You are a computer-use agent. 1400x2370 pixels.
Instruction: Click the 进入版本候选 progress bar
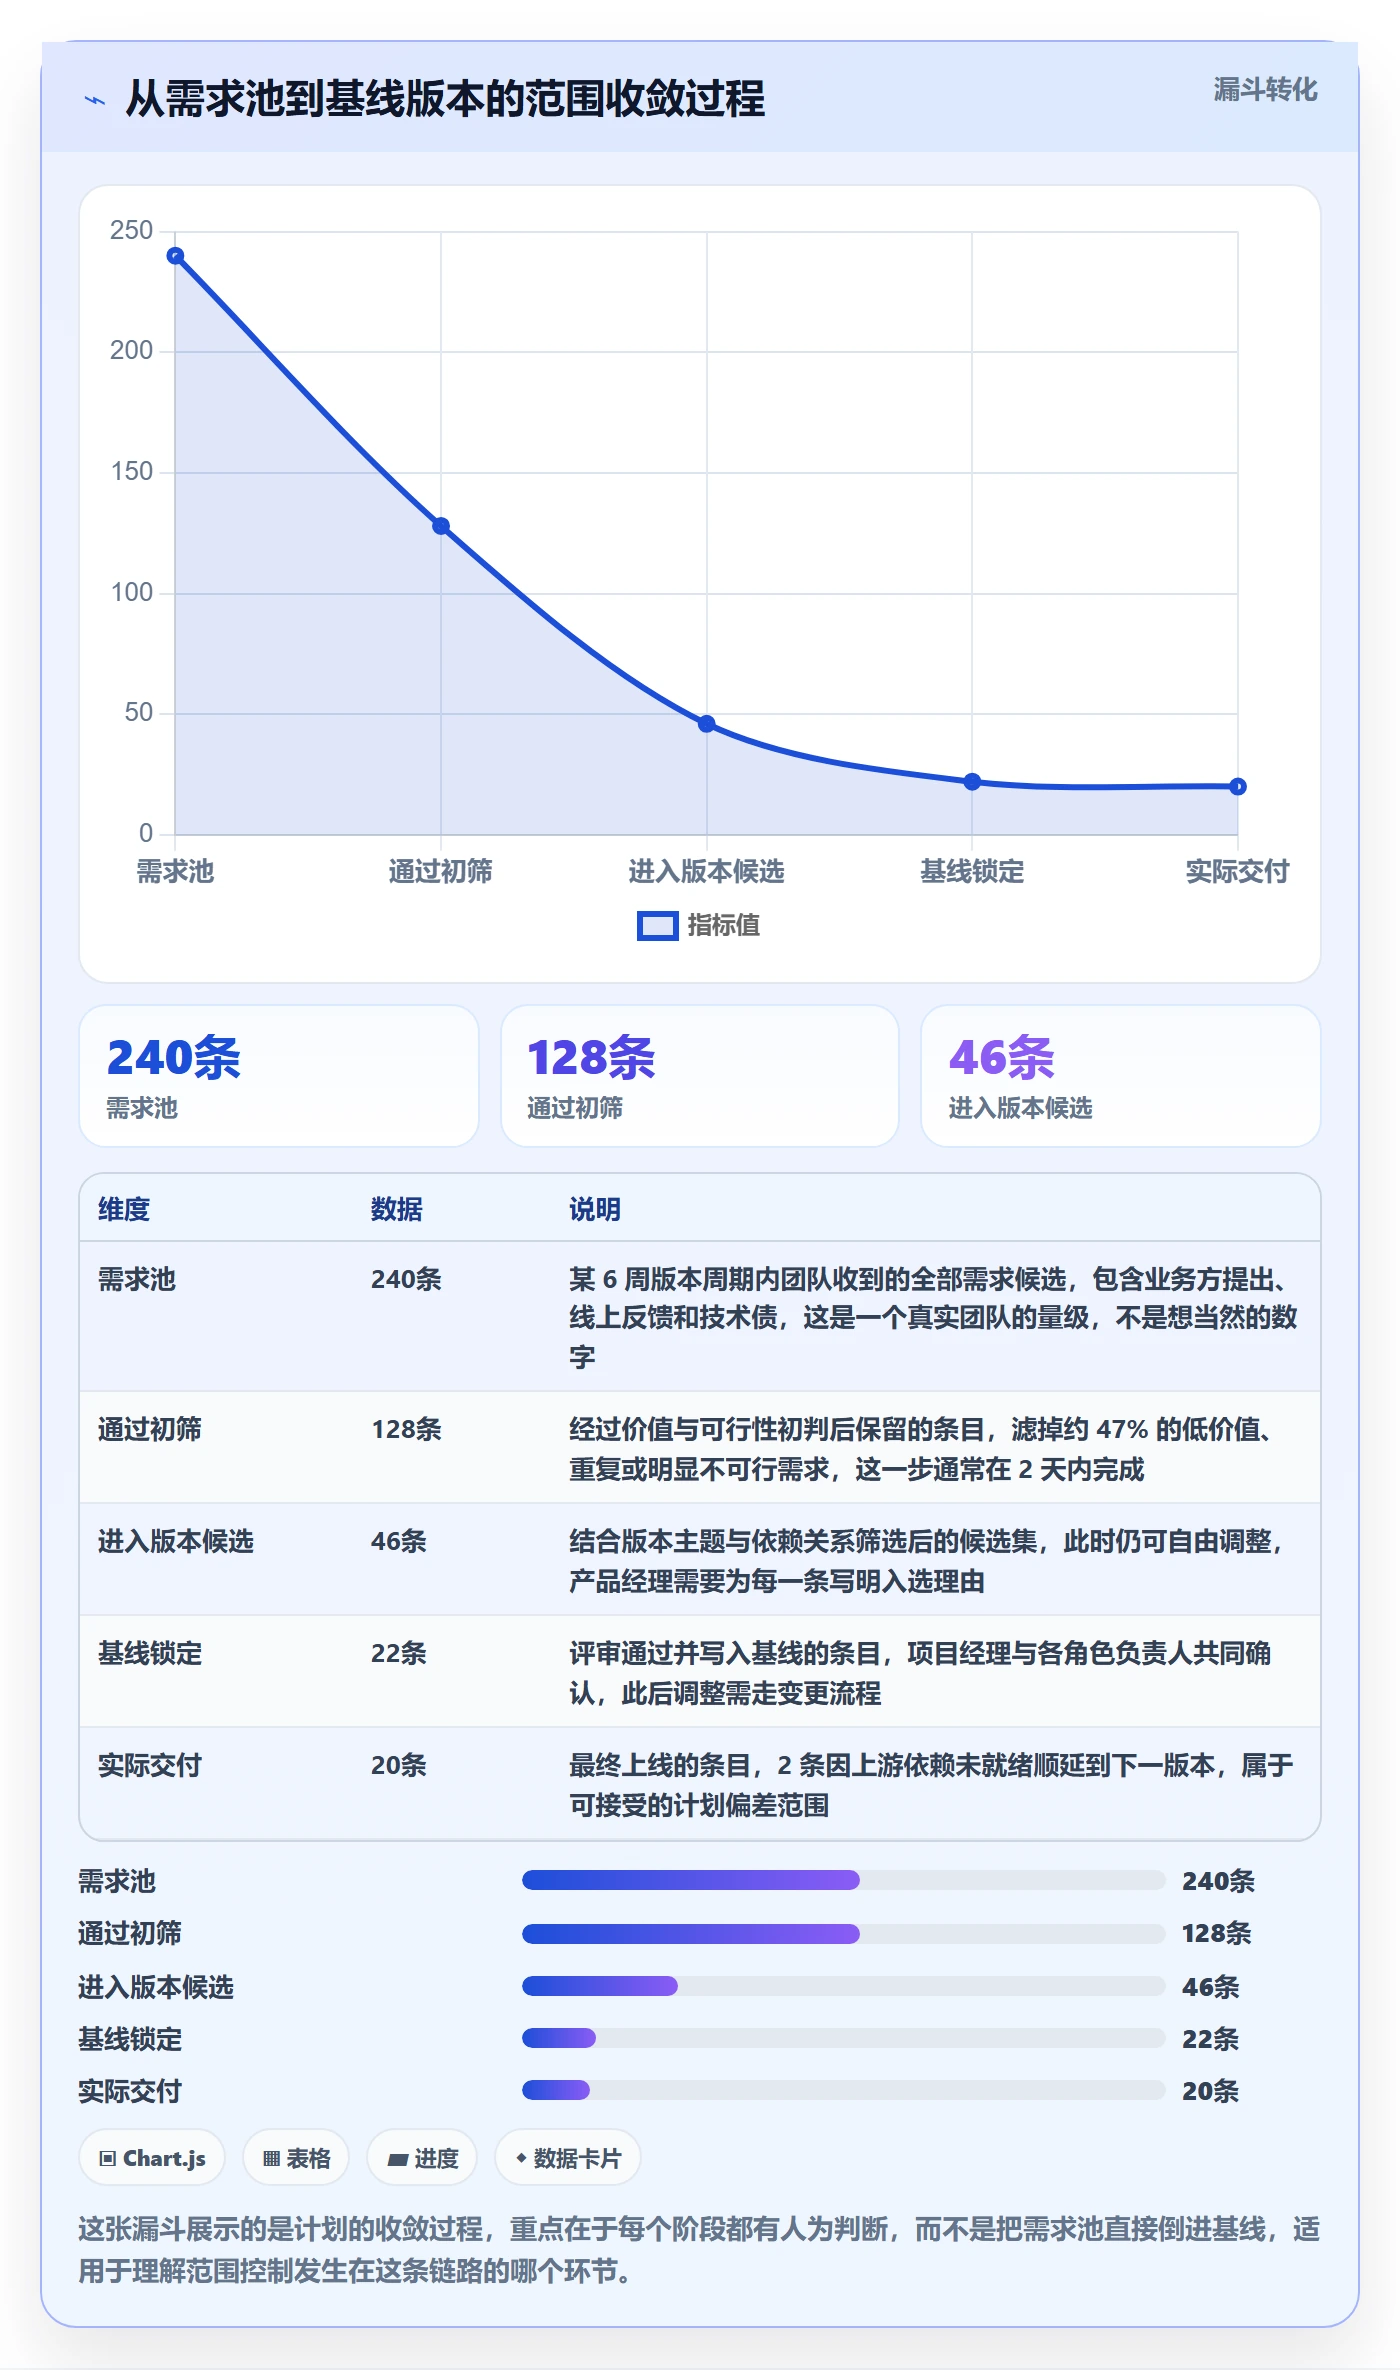pos(844,1986)
